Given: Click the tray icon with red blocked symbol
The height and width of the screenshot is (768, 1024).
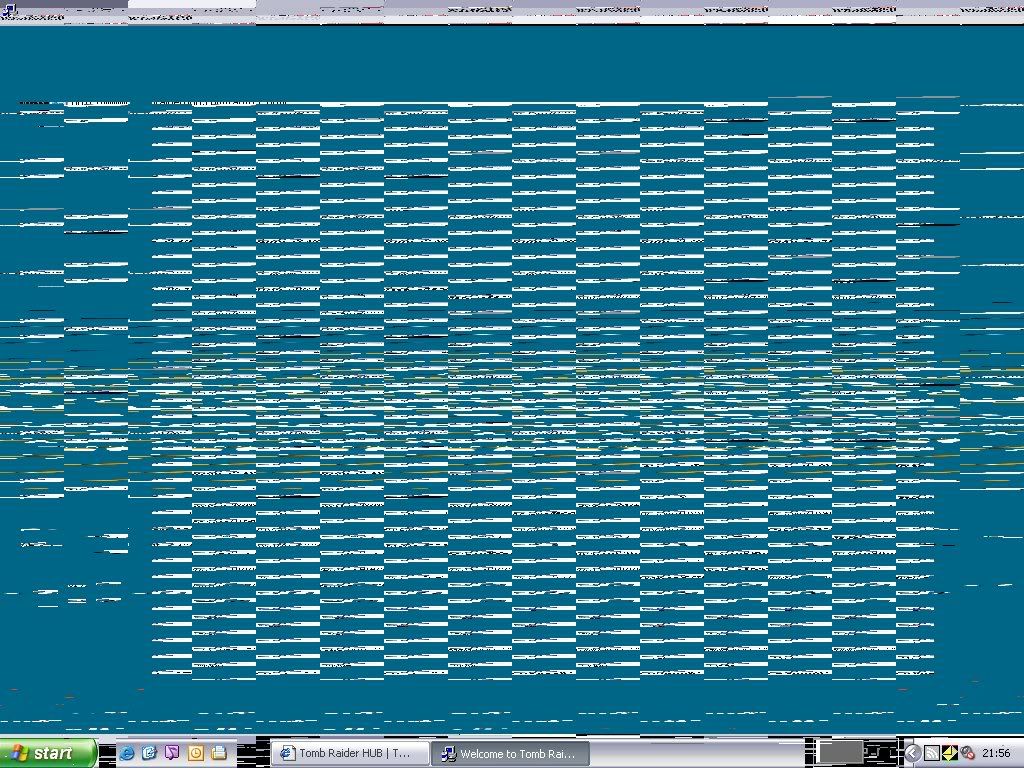Looking at the screenshot, I should [967, 754].
